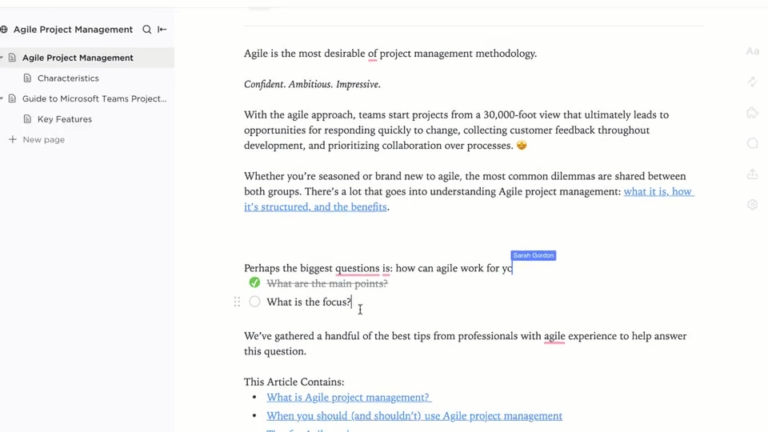Screen dimensions: 768x432
Task: Select the Guide to Microsoft Teams Project page
Action: 94,99
